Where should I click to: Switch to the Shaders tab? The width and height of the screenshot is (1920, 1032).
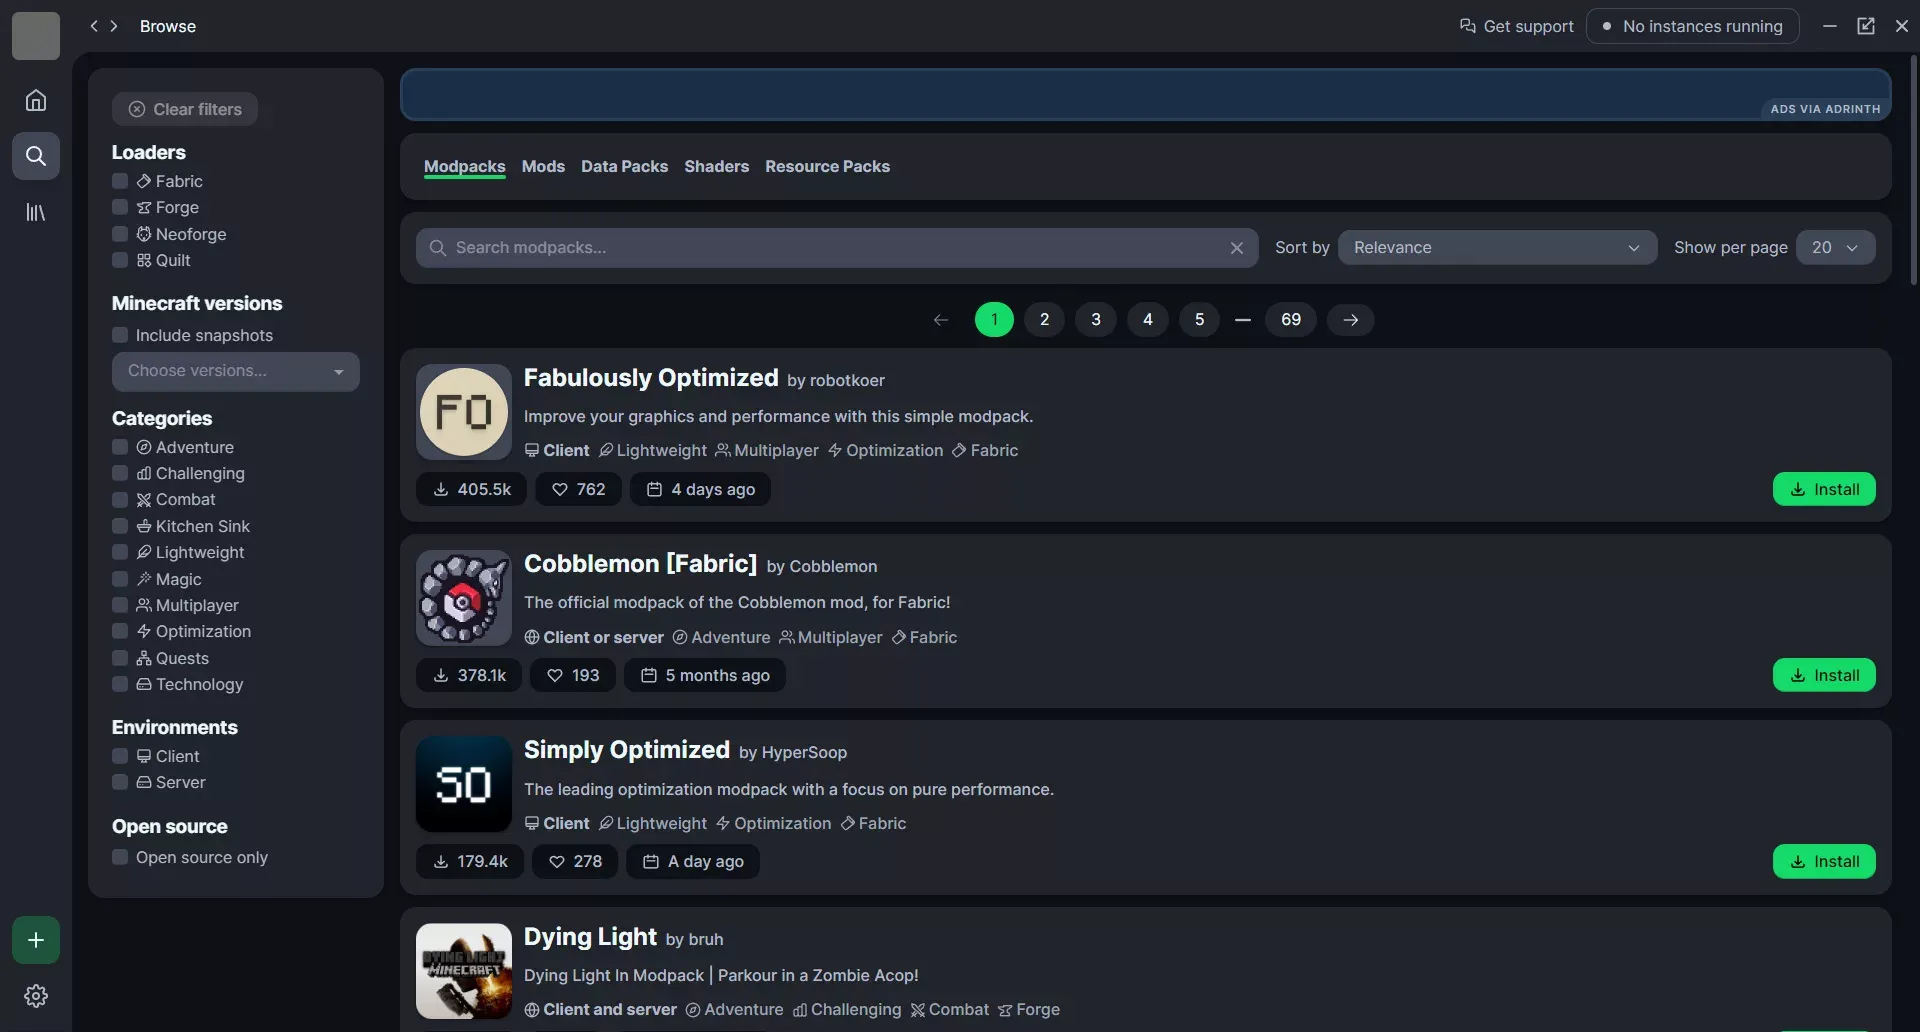(x=716, y=167)
